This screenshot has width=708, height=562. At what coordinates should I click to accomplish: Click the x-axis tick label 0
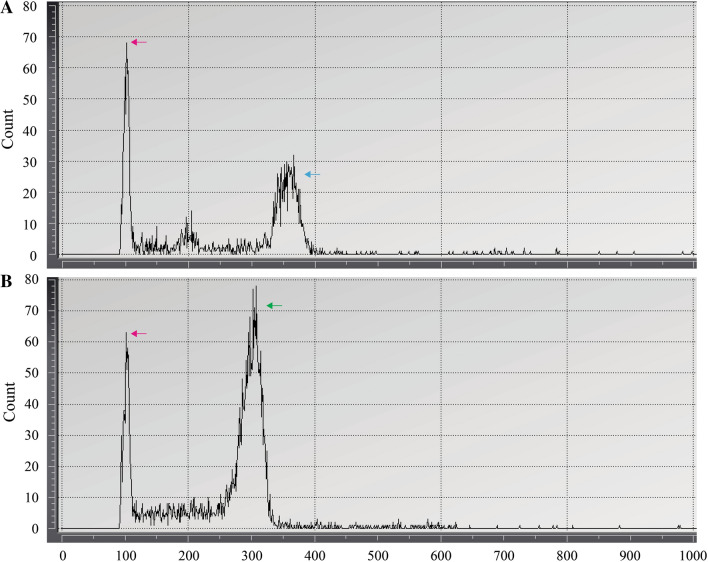coord(63,553)
